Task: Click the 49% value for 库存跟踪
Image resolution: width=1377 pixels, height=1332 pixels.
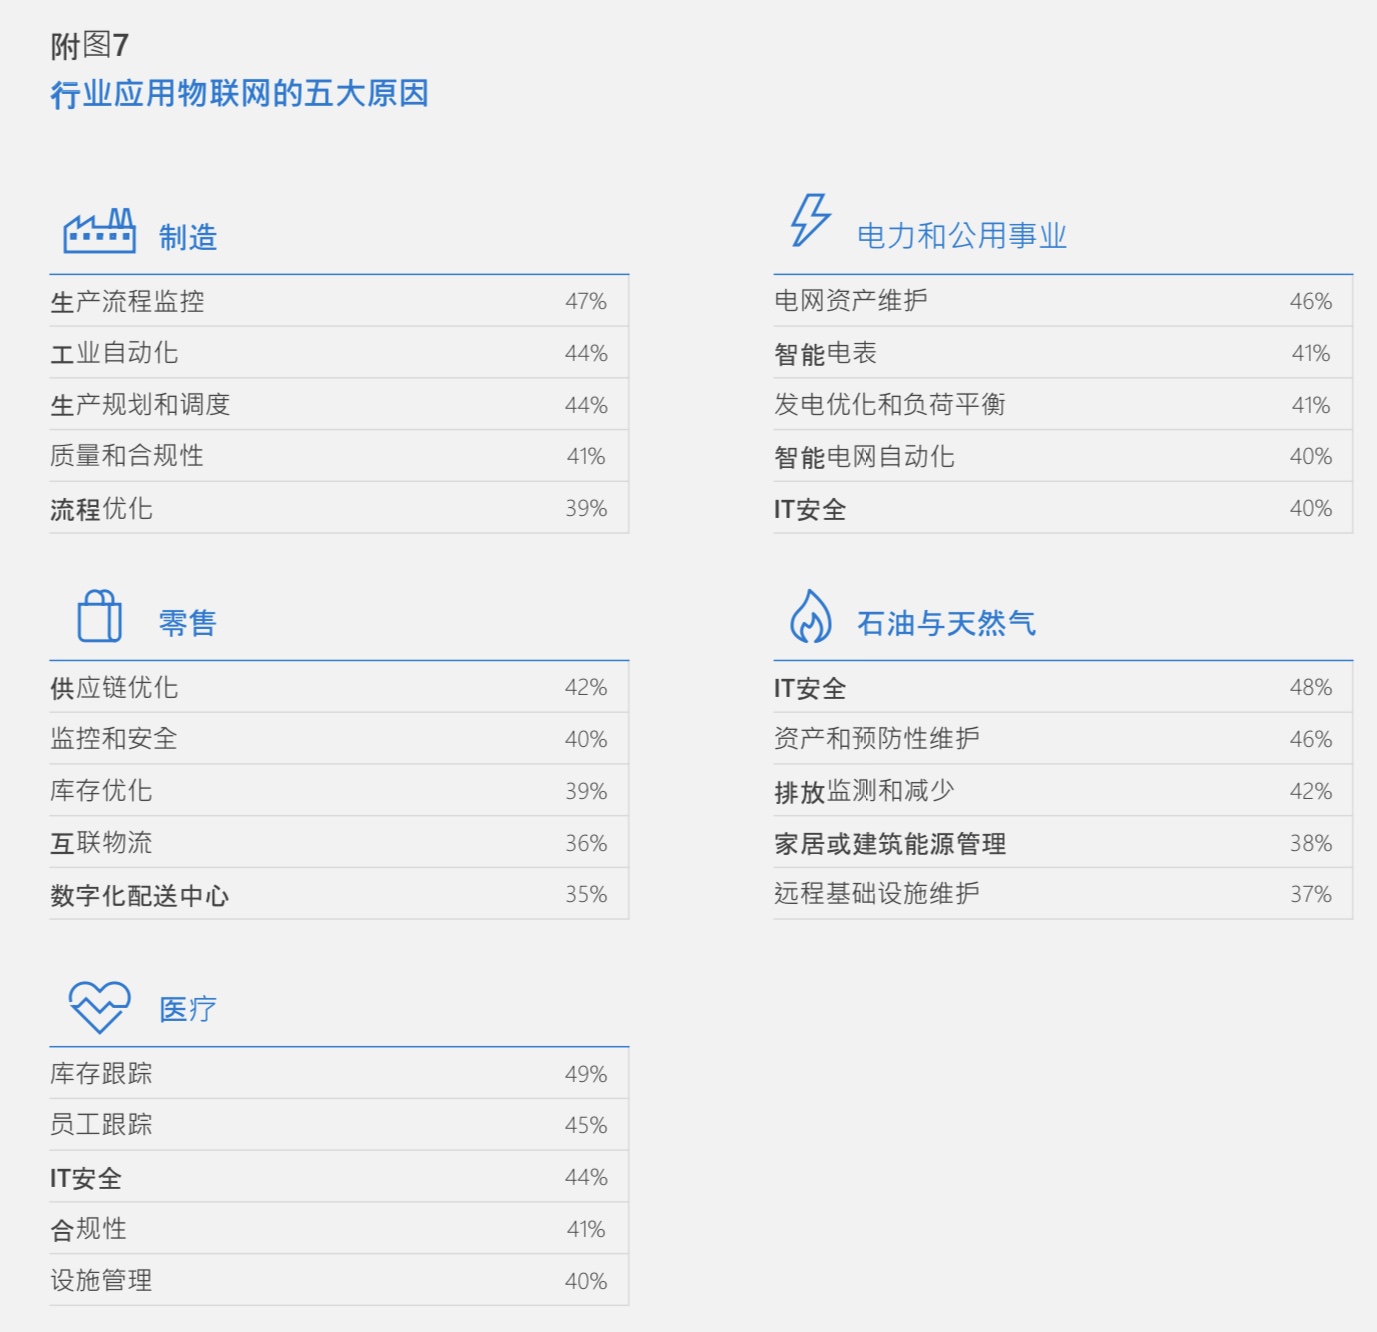Action: coord(585,1074)
